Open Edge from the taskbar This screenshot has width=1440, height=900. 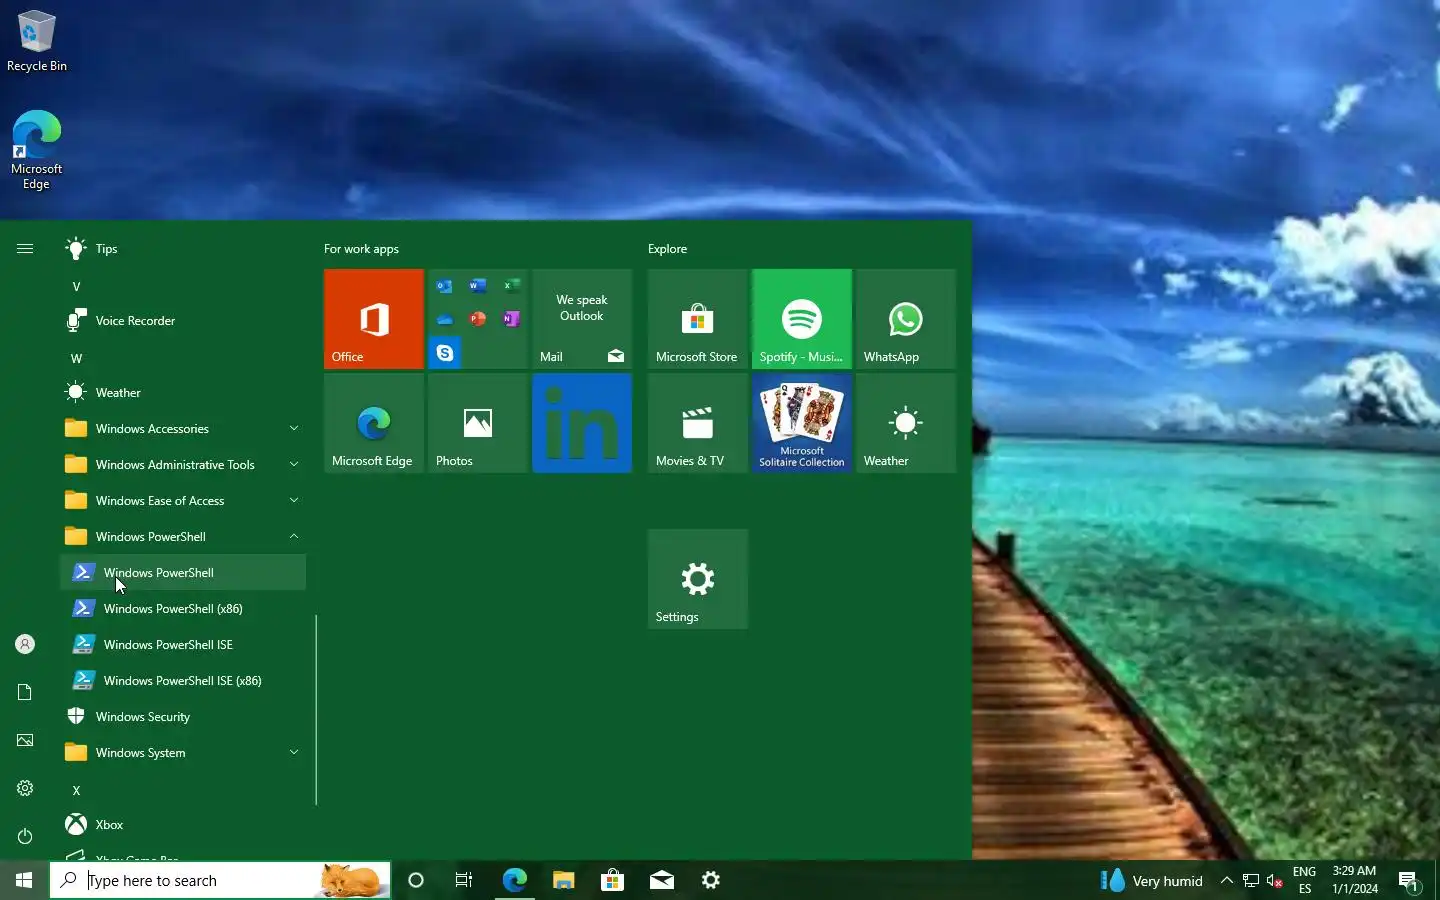pos(514,880)
